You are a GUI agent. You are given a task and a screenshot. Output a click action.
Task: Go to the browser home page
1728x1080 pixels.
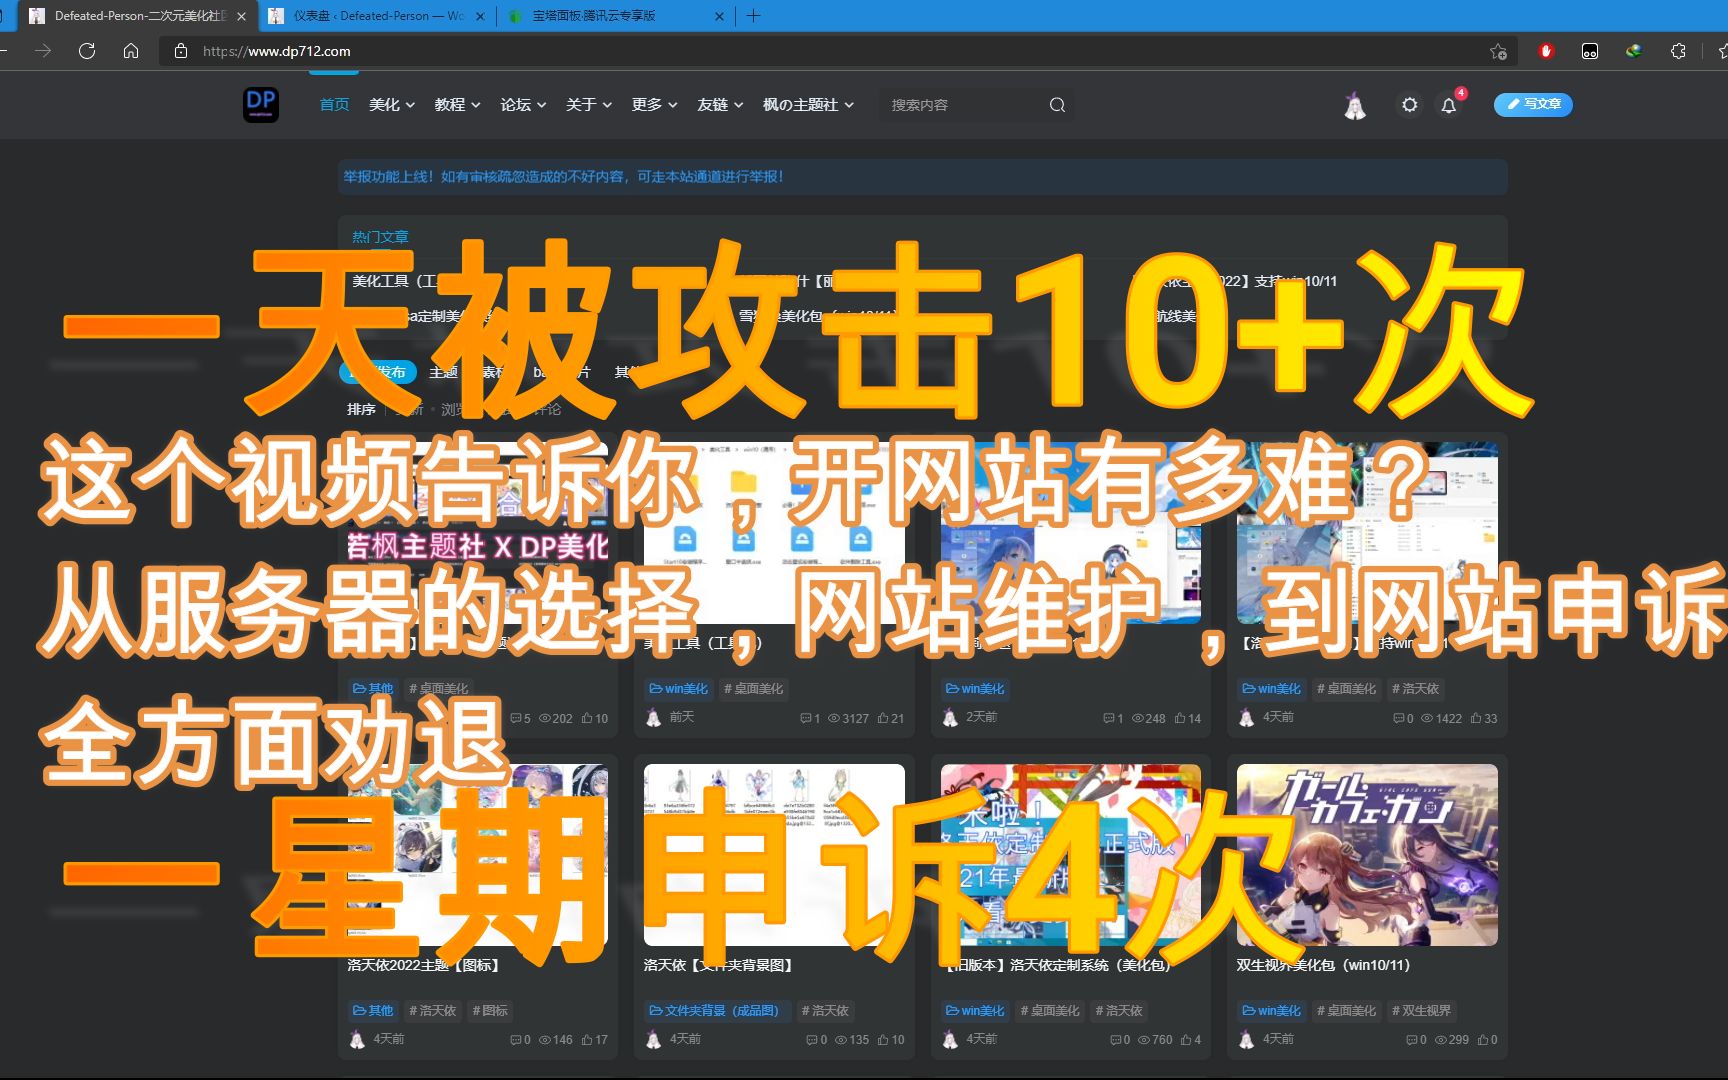point(131,51)
